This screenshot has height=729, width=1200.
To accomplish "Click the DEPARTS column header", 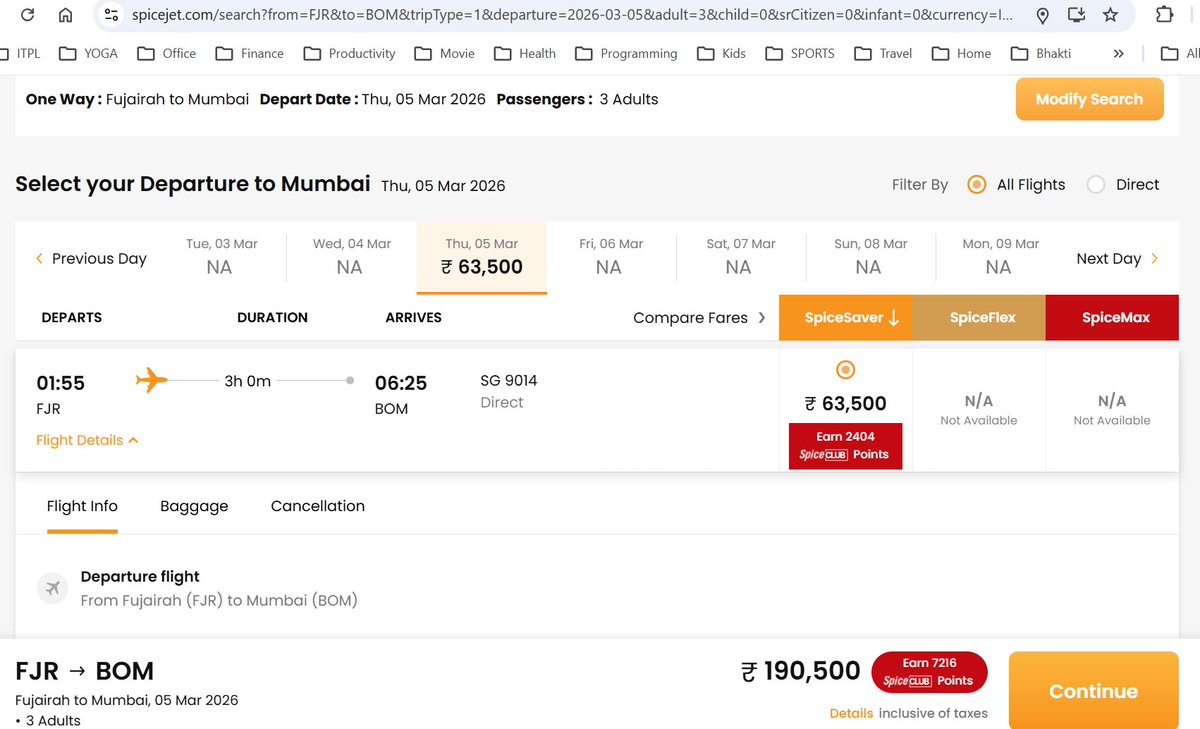I will click(72, 317).
